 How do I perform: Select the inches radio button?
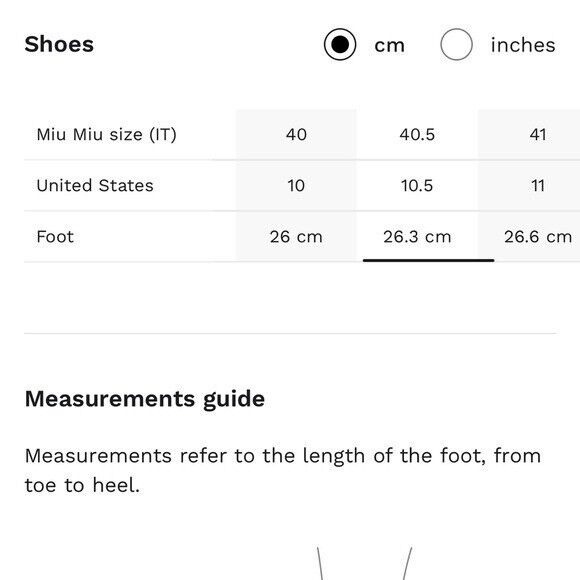click(x=456, y=44)
